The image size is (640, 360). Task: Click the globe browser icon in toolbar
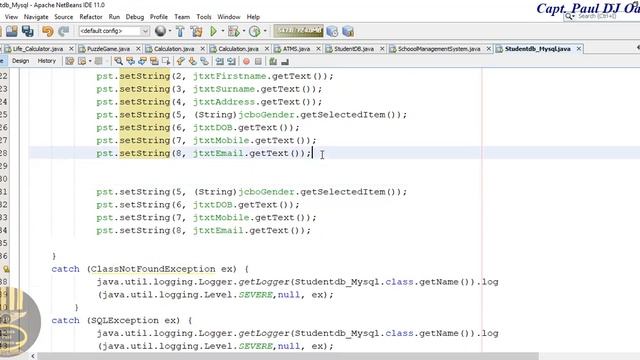coord(160,31)
